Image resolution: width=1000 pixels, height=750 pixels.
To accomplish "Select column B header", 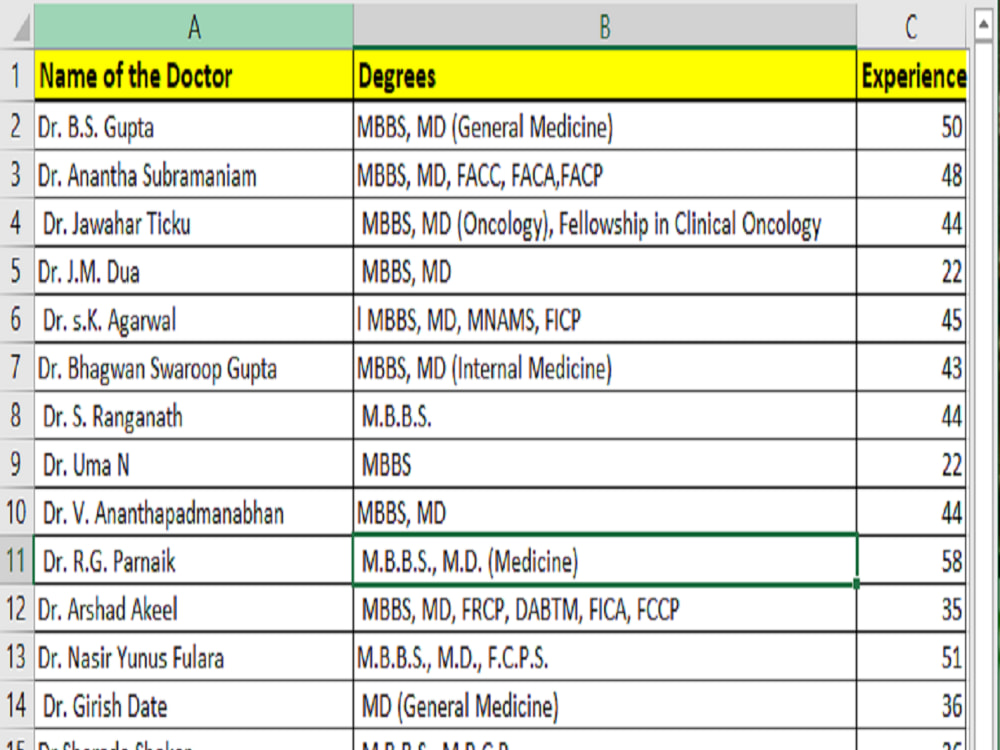I will pyautogui.click(x=605, y=27).
